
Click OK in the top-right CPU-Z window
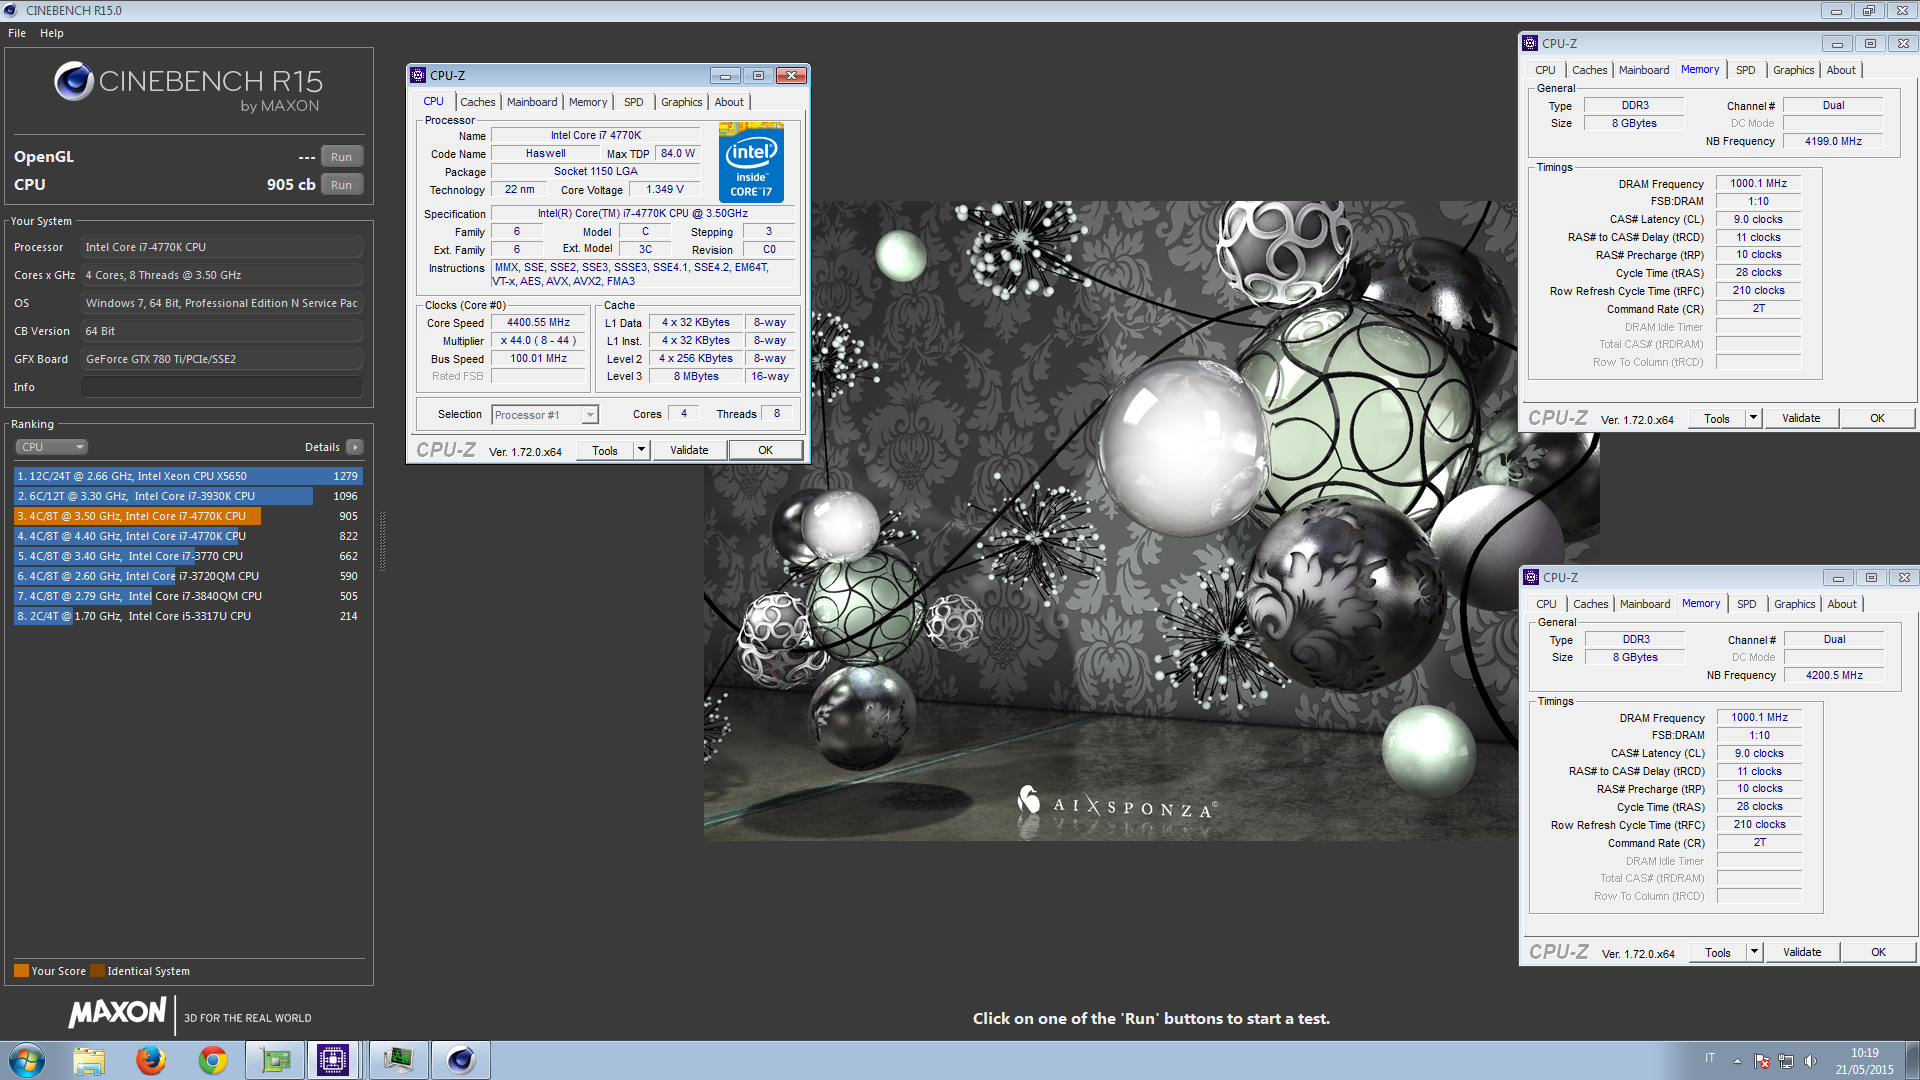[1878, 419]
